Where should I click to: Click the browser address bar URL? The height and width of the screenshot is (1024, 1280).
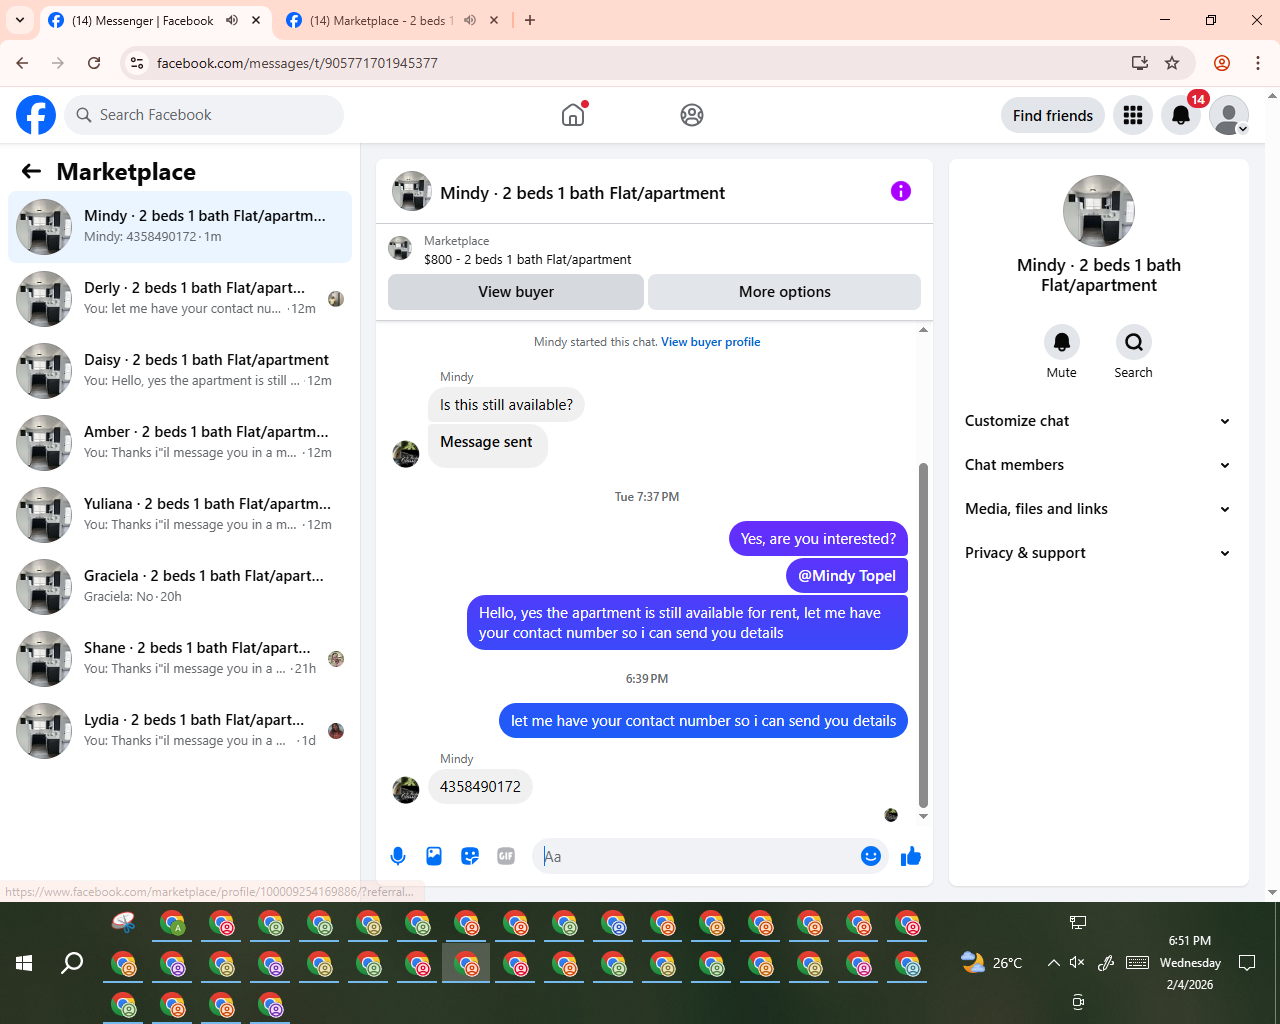pyautogui.click(x=297, y=63)
